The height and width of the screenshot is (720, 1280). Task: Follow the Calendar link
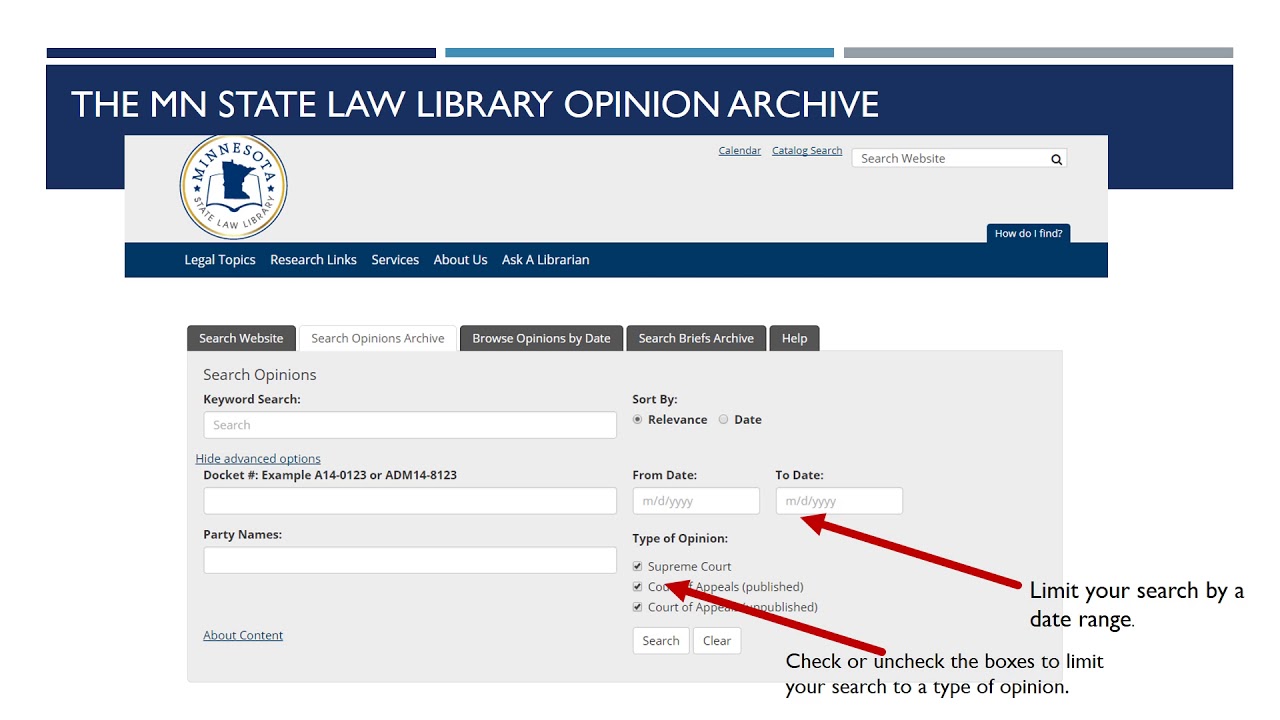740,151
